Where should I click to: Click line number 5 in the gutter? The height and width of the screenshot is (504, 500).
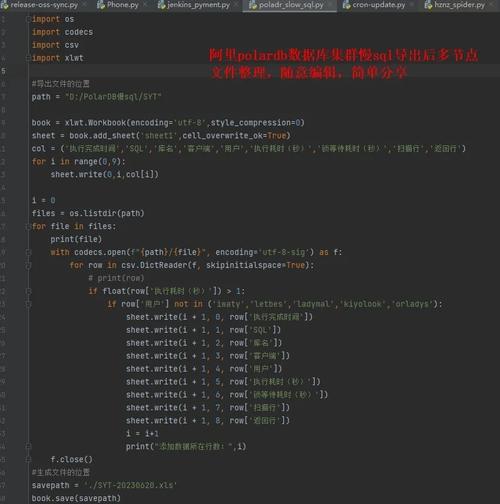tap(3, 71)
